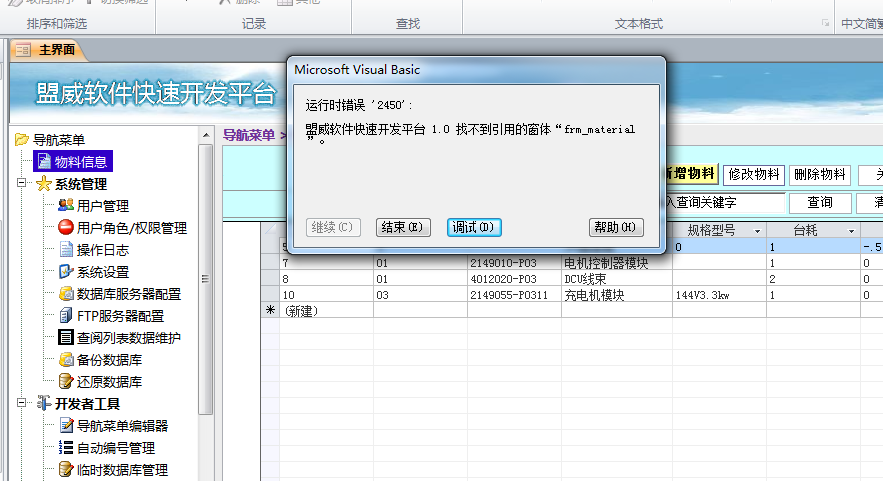Click the 自动编号管理 numbering icon
This screenshot has width=883, height=481.
tap(66, 447)
